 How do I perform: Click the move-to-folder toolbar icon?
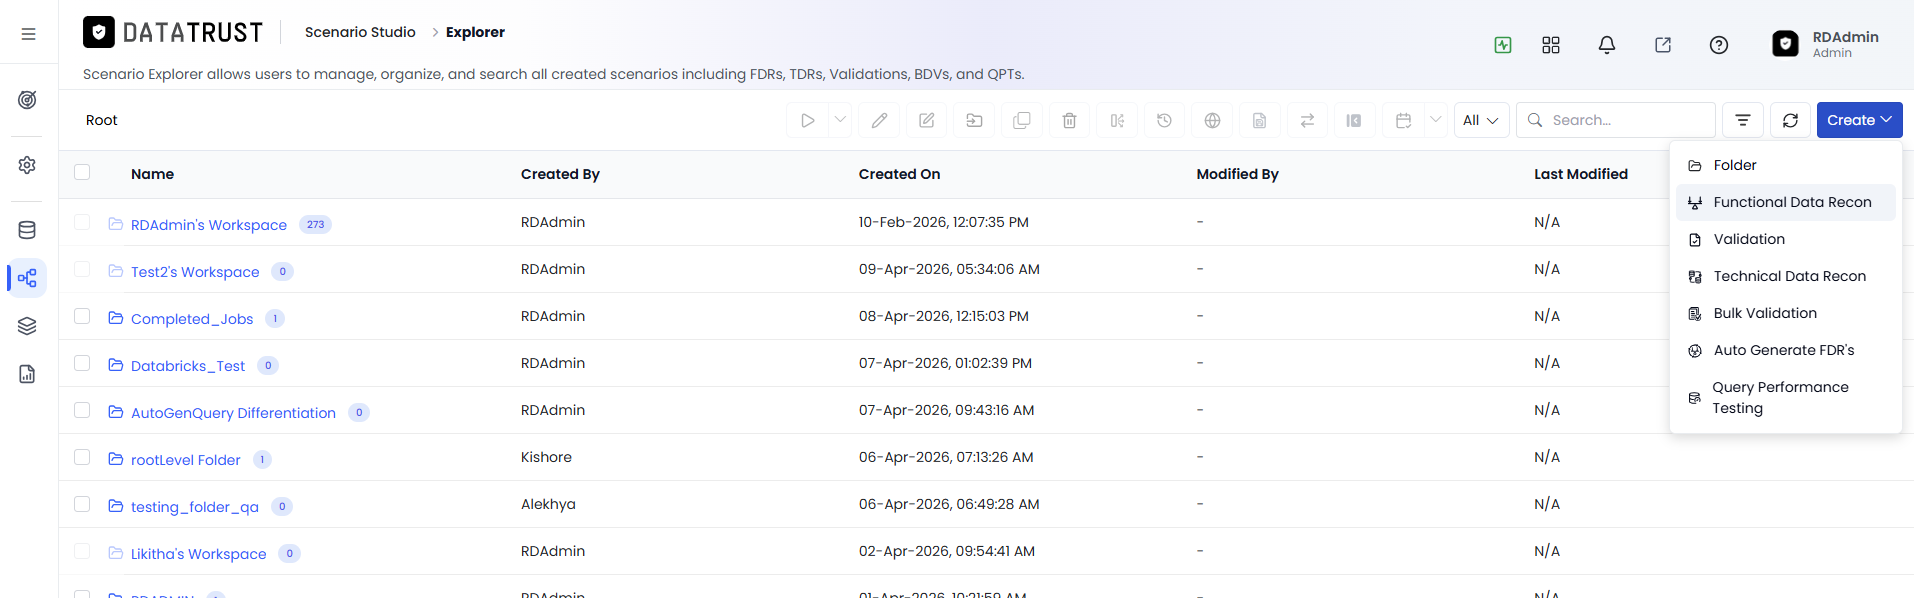click(974, 120)
